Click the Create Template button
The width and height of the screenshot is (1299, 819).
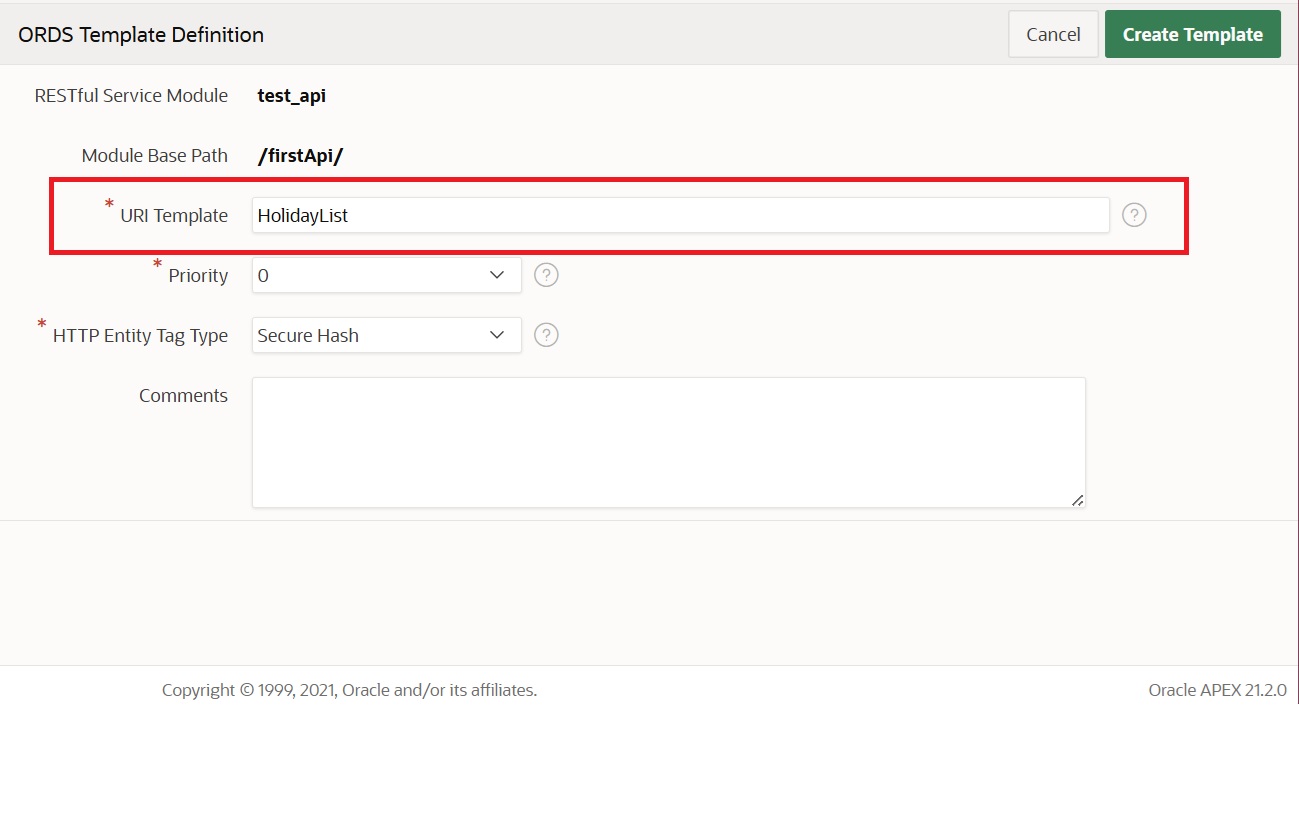point(1192,34)
